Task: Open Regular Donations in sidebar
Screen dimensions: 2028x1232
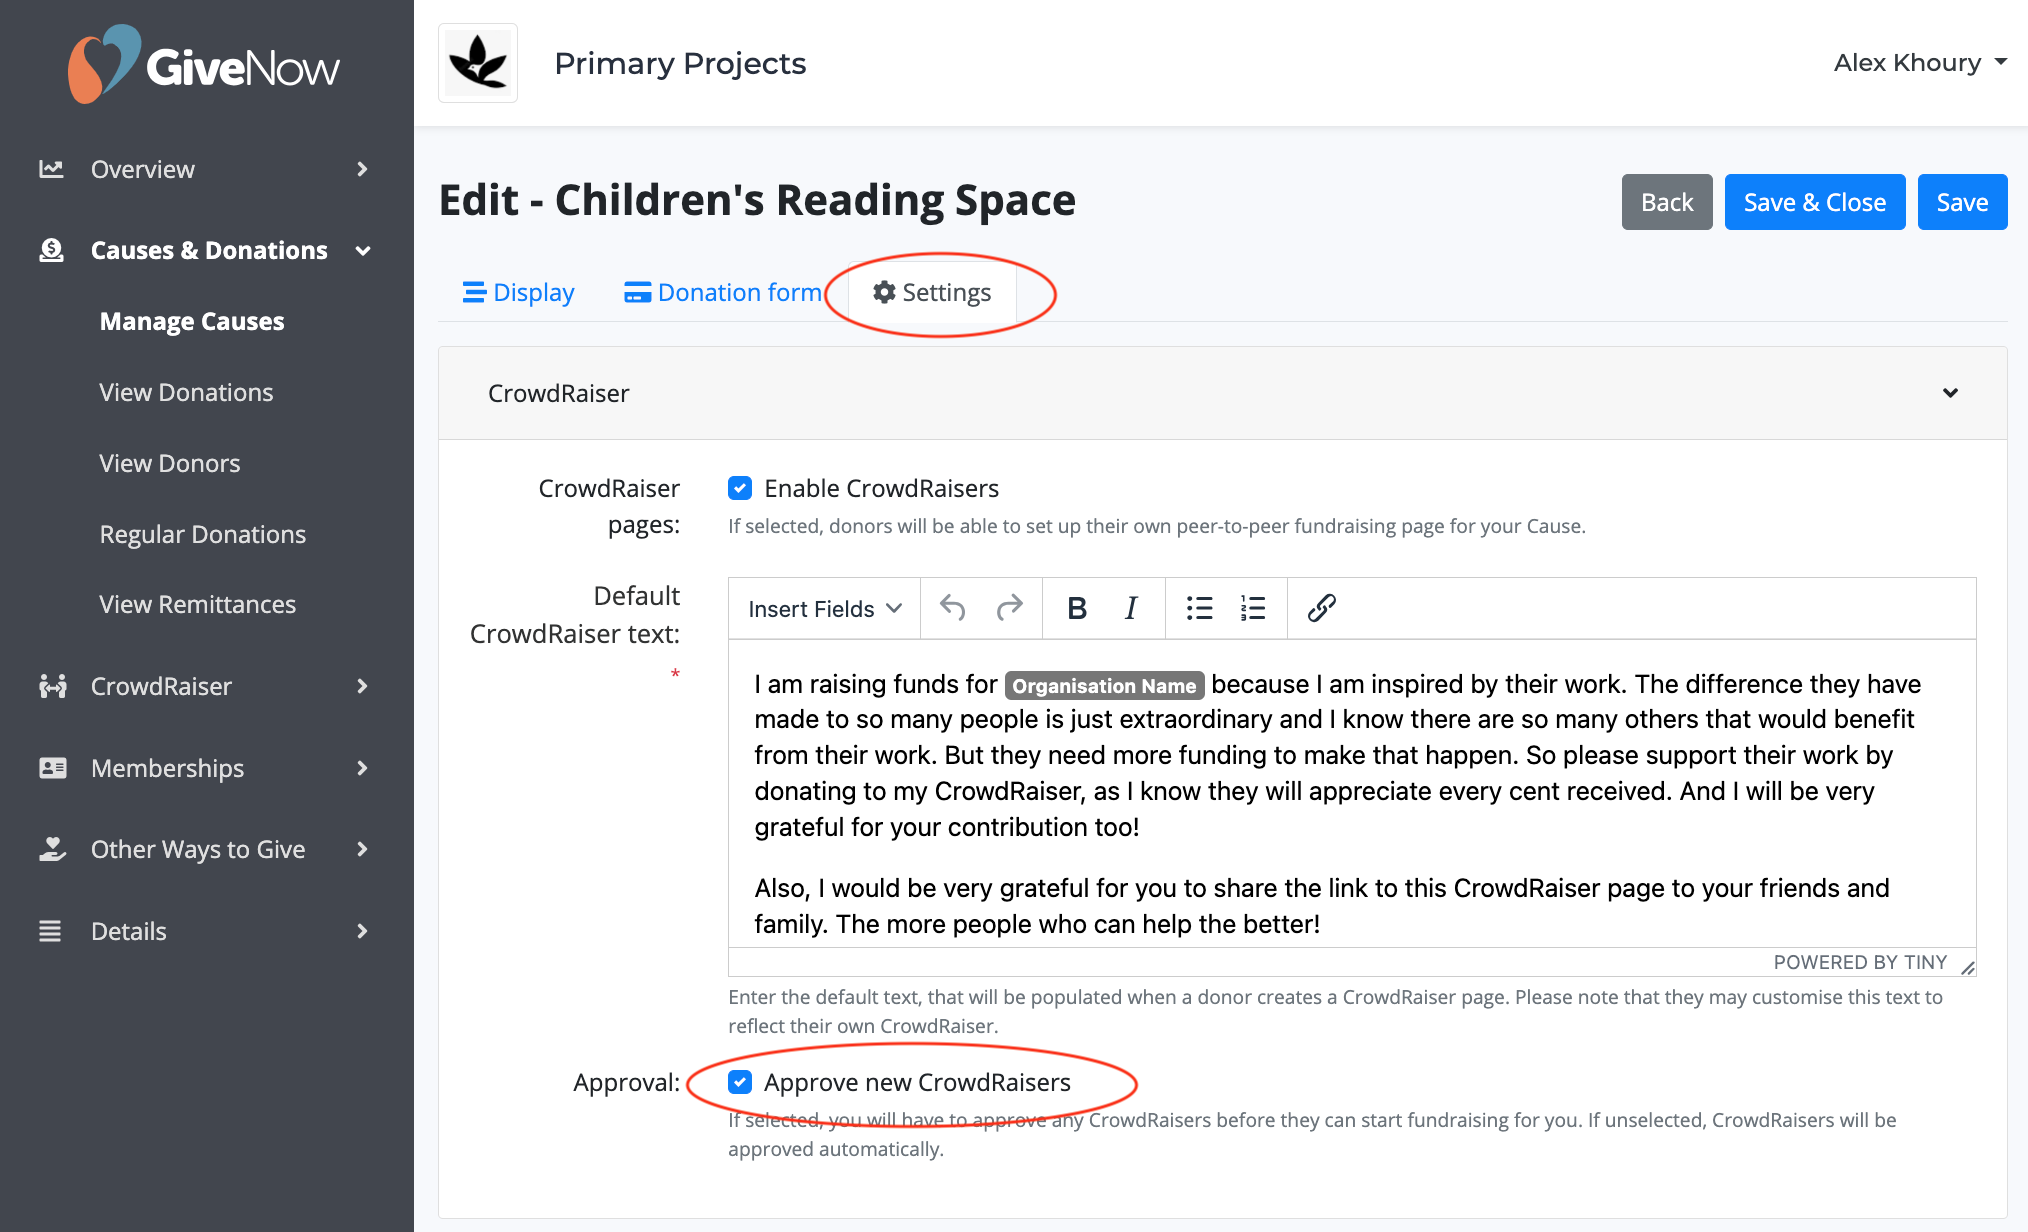Action: 203,534
